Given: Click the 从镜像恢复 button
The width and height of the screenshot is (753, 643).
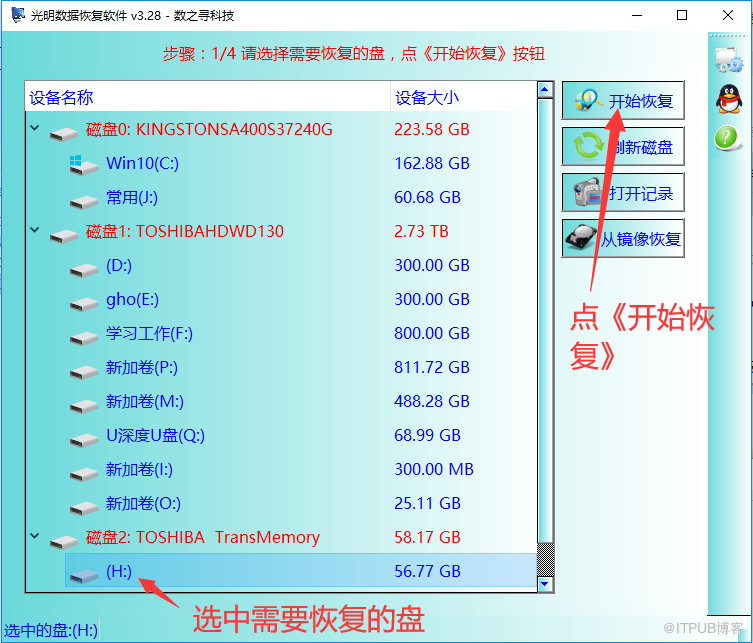Looking at the screenshot, I should [623, 238].
